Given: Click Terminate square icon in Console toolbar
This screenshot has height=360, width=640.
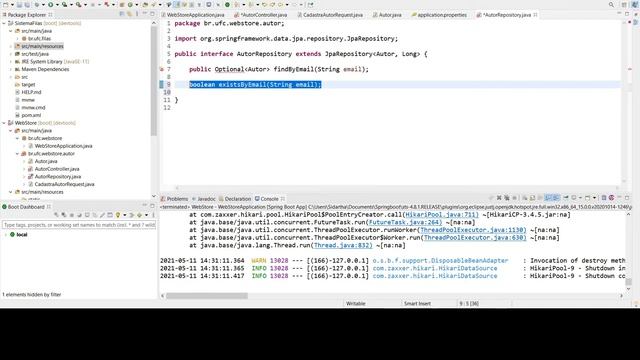Looking at the screenshot, I should click(x=514, y=198).
